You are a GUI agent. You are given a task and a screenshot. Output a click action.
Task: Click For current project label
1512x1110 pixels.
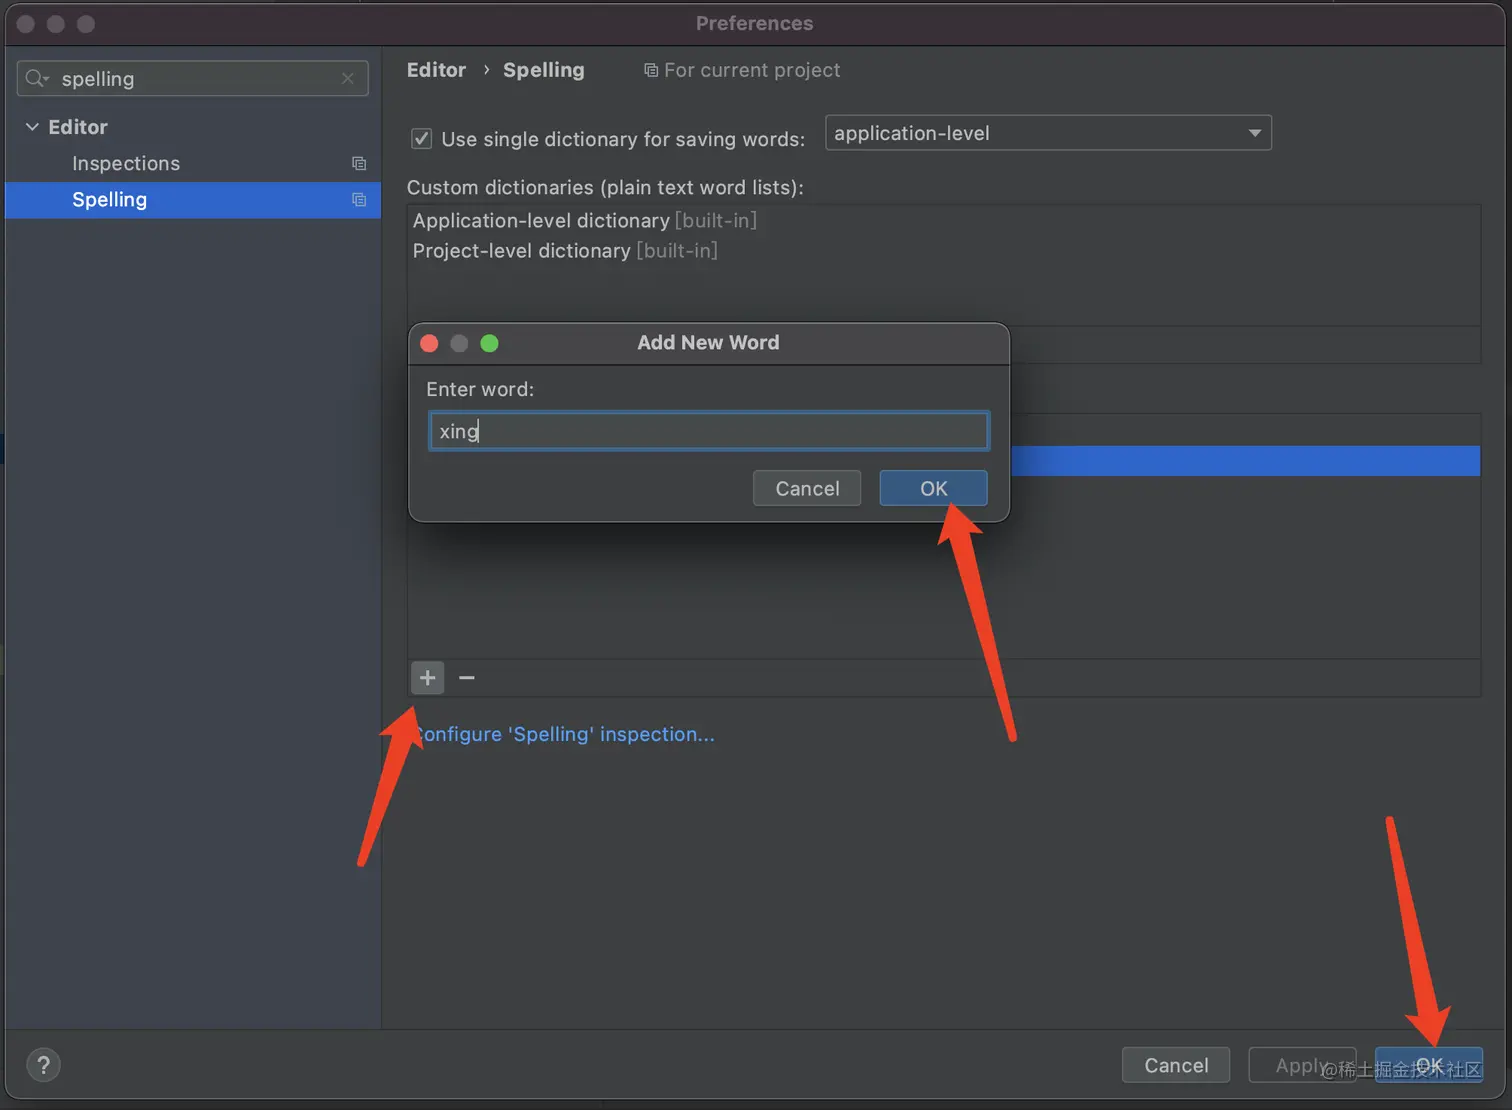pyautogui.click(x=752, y=70)
